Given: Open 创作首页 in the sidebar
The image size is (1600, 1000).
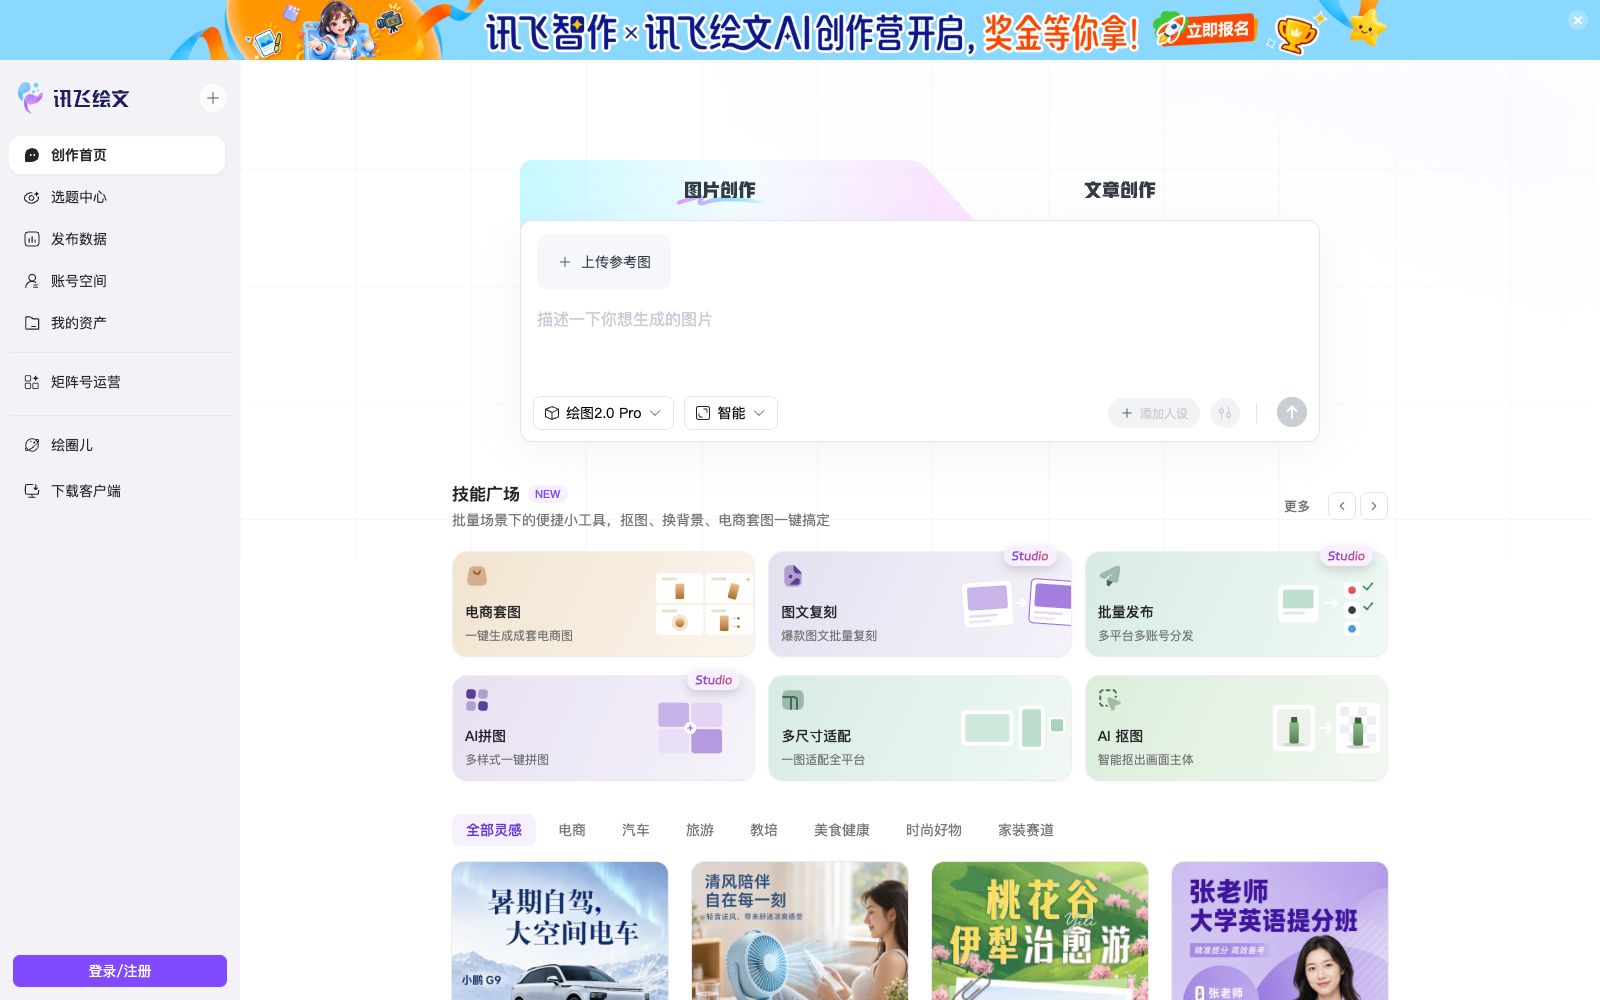Looking at the screenshot, I should pos(117,155).
